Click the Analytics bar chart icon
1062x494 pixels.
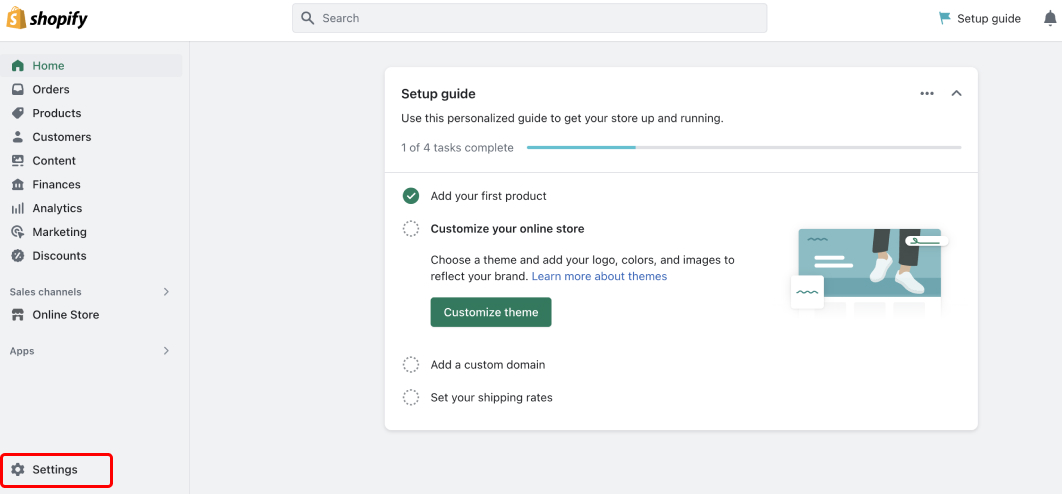click(x=18, y=208)
